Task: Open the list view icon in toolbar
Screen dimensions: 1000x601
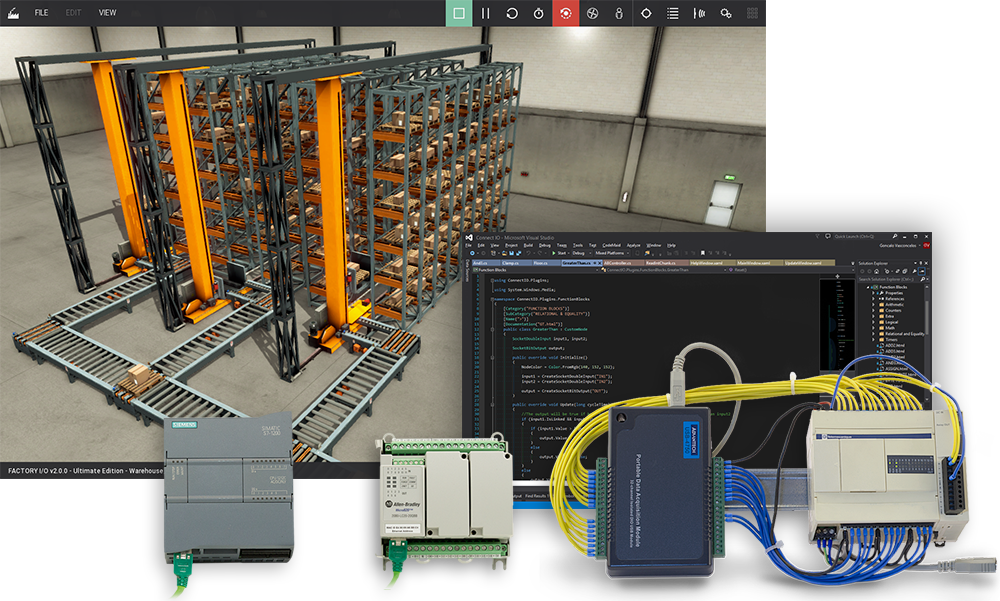Action: tap(673, 13)
